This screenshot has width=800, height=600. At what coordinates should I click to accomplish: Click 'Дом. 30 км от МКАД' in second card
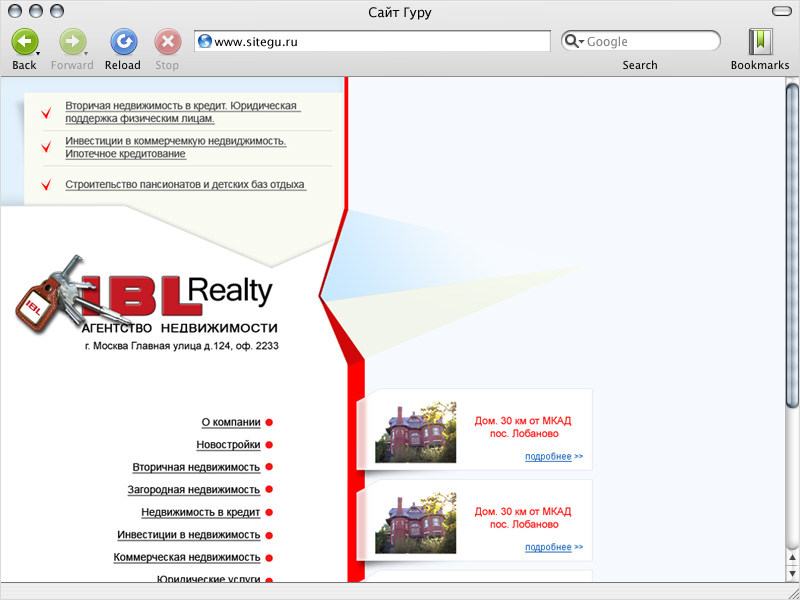click(523, 512)
